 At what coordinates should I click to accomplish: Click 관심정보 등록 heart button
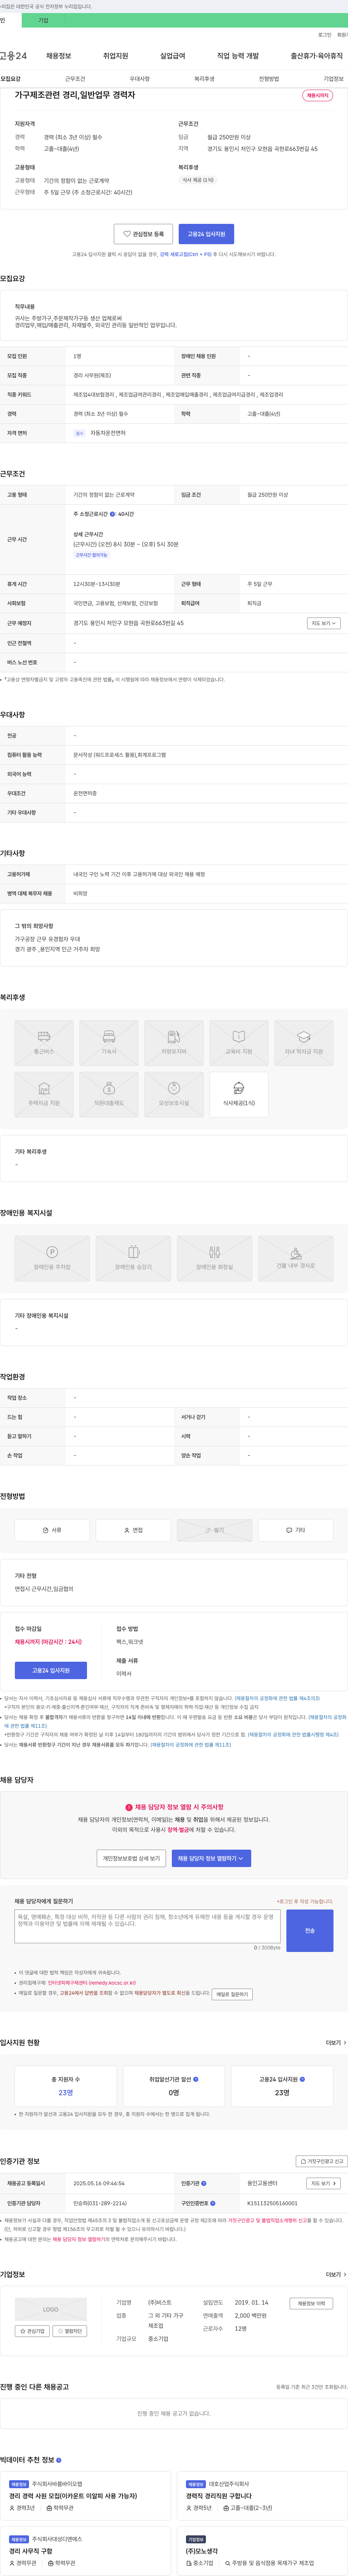click(143, 234)
